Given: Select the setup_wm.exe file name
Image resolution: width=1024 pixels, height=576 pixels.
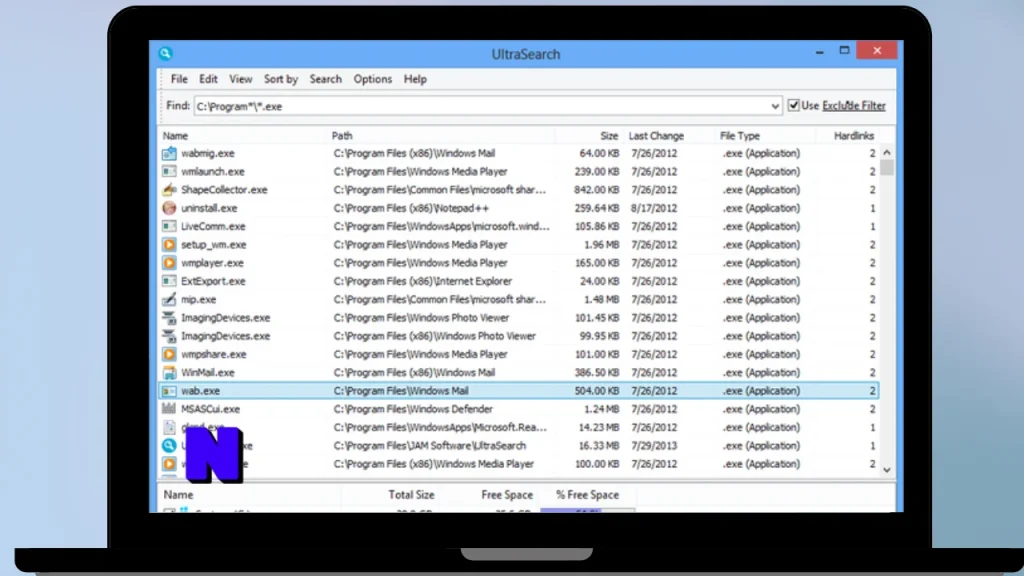Looking at the screenshot, I should [x=214, y=245].
